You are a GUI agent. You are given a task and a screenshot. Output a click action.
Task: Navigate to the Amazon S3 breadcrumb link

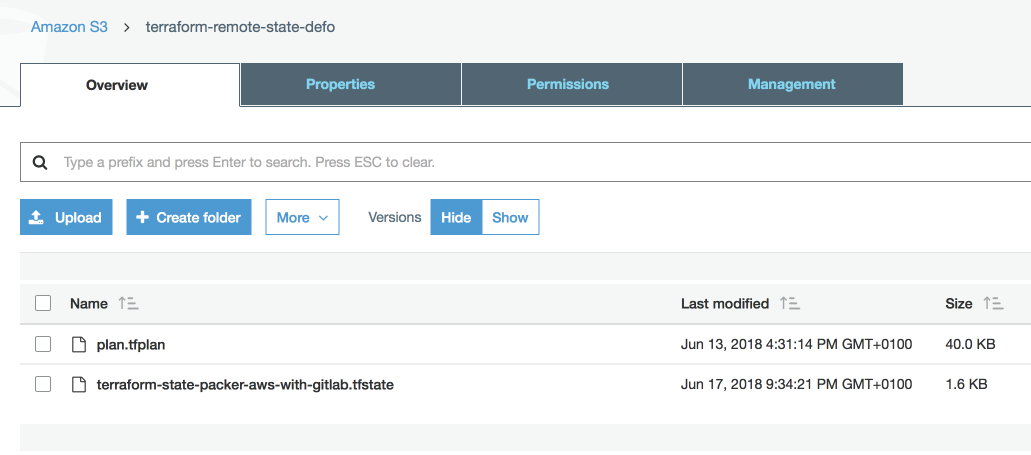click(69, 27)
